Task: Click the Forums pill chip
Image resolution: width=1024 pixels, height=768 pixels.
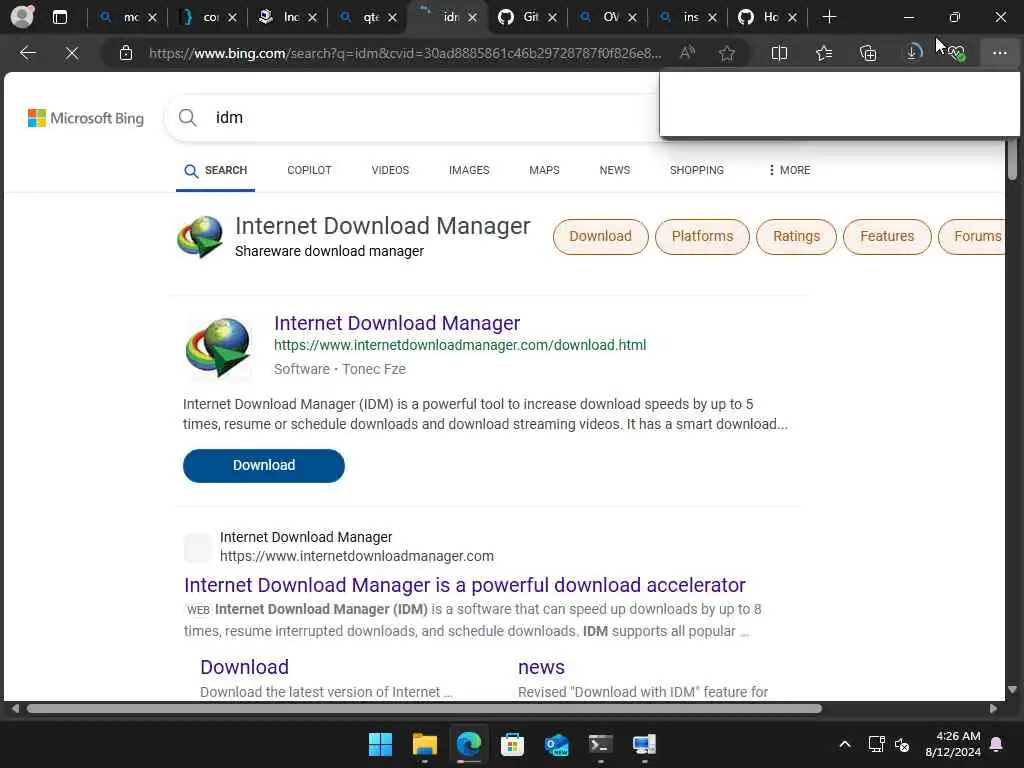Action: pyautogui.click(x=972, y=236)
